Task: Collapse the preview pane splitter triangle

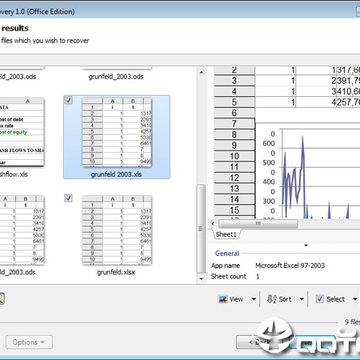Action: 306,246
